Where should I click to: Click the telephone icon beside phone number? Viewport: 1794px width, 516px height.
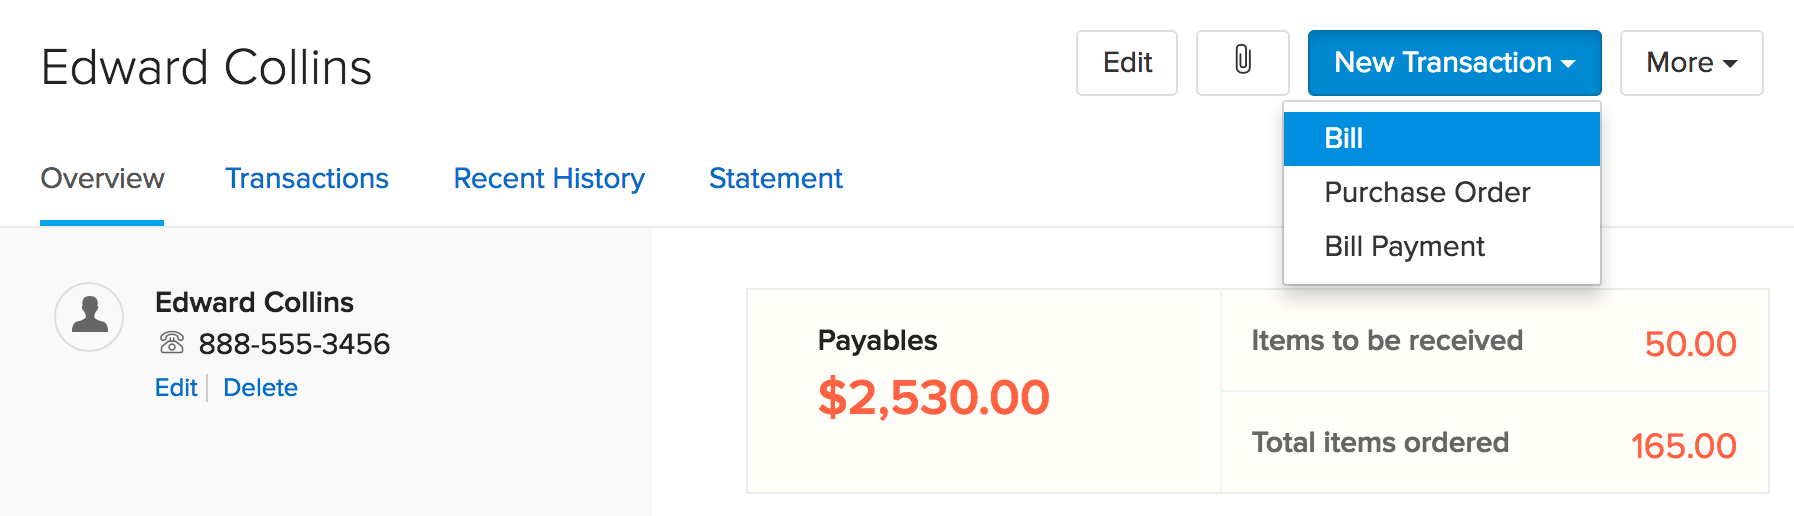[x=172, y=343]
